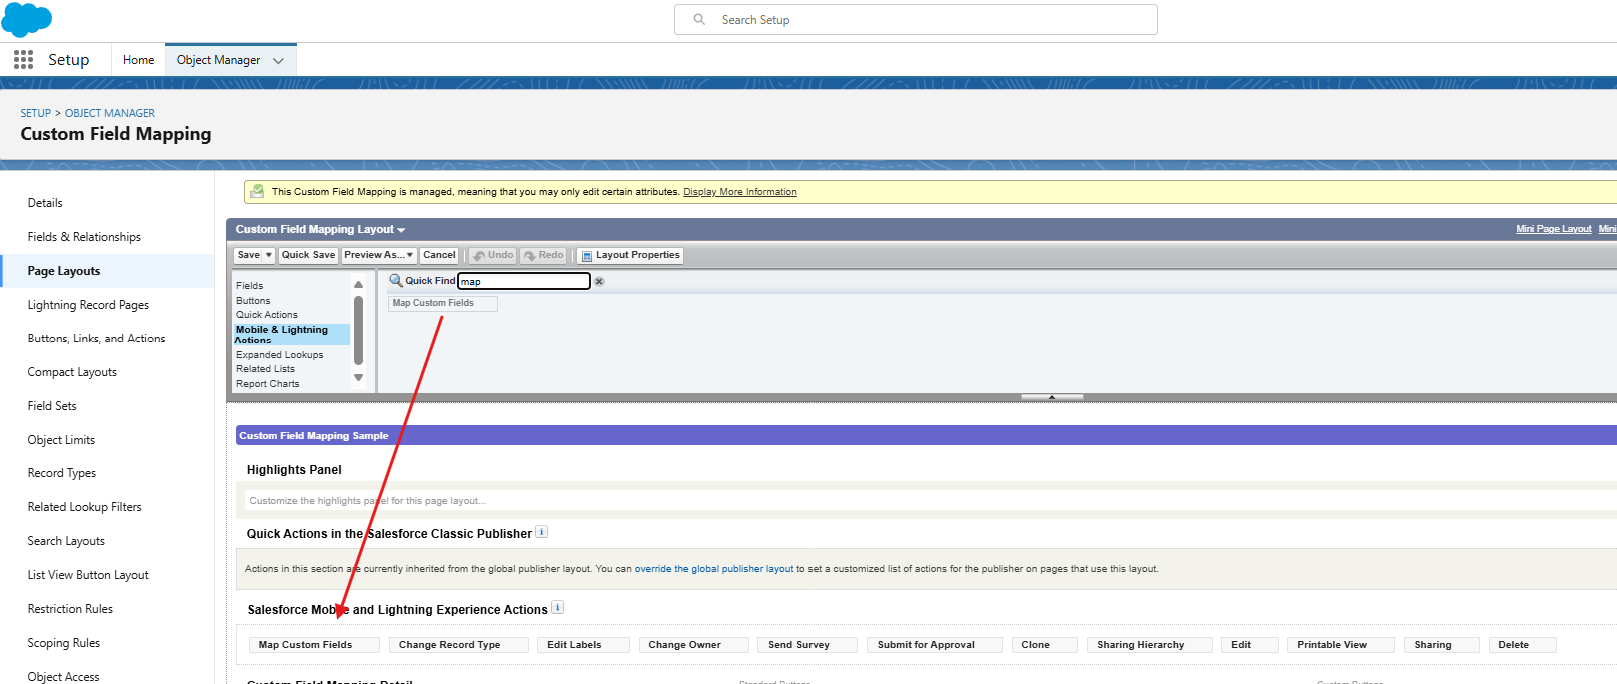
Task: Open Page Layouts in sidebar
Action: pos(64,271)
